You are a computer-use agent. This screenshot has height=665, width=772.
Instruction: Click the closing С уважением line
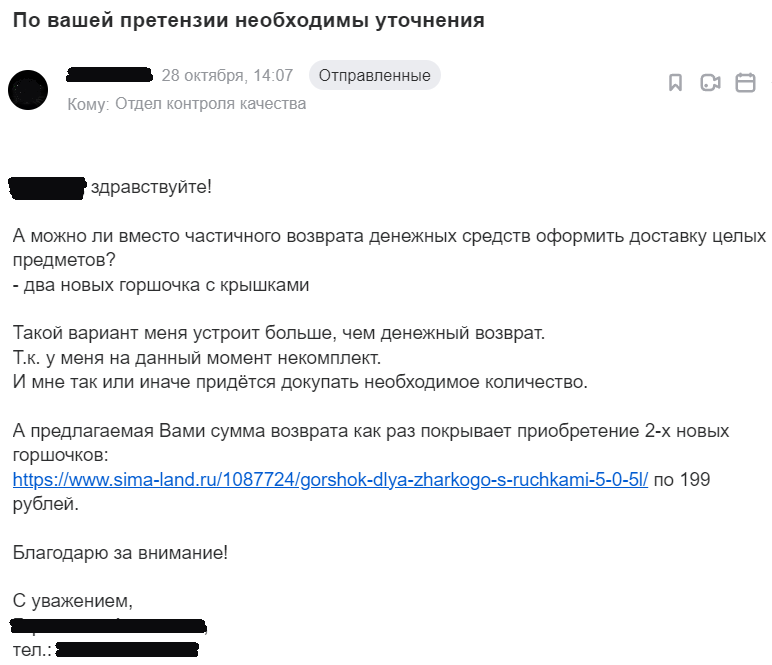tap(72, 601)
